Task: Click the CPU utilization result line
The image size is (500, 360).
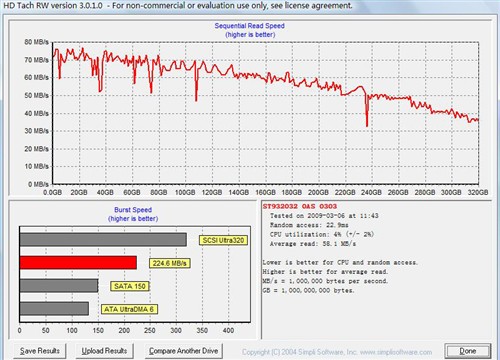Action: pos(322,235)
